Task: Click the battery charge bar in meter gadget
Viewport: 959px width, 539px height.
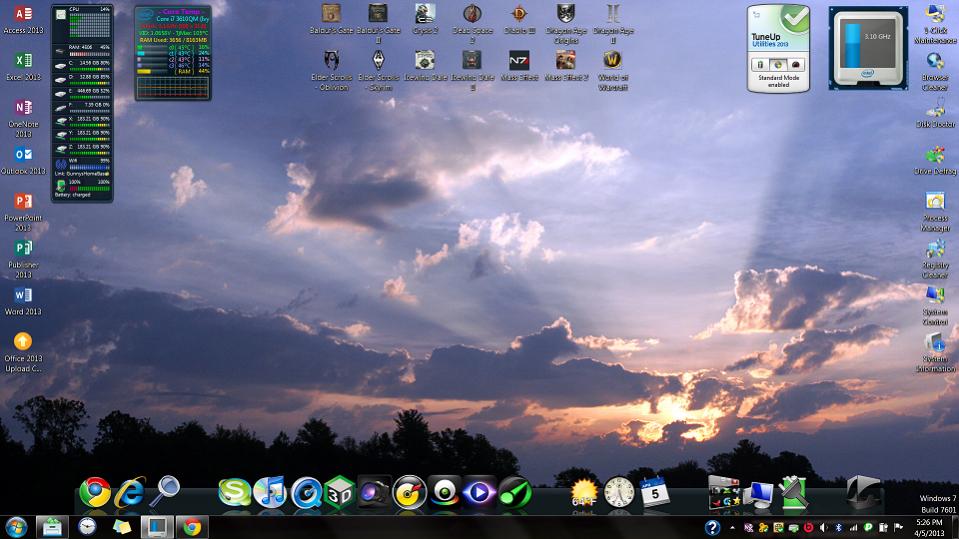Action: pos(89,188)
